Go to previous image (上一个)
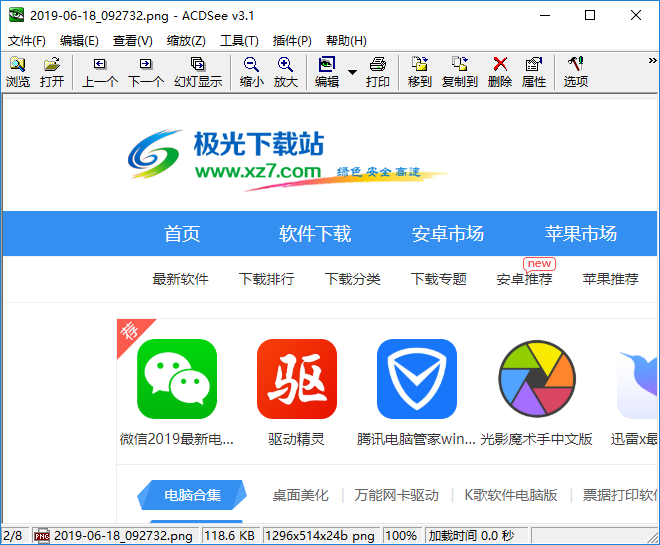Screen dimensions: 660x545 tap(100, 72)
